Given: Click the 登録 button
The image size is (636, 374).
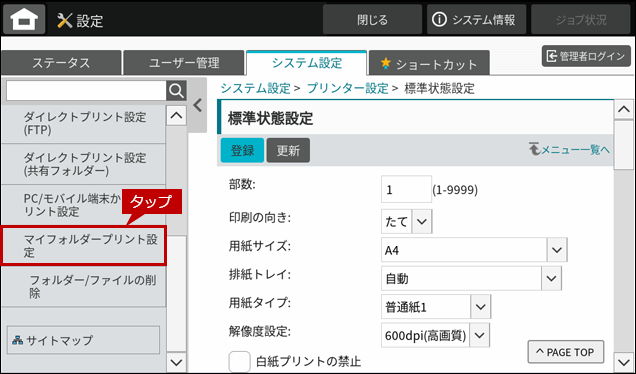Looking at the screenshot, I should click(x=242, y=150).
